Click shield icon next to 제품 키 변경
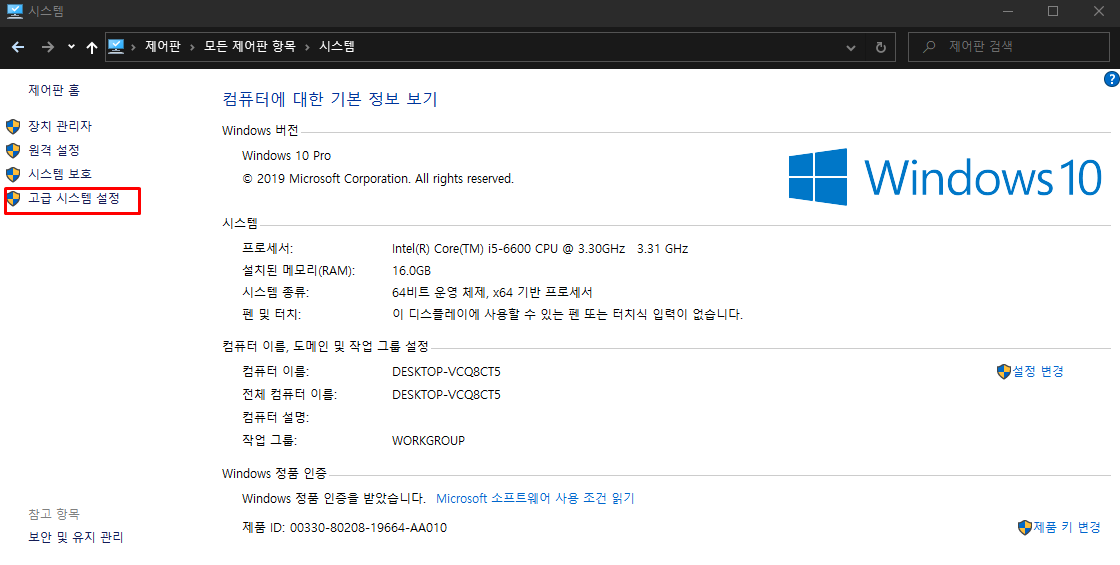1120x565 pixels. pos(1025,528)
